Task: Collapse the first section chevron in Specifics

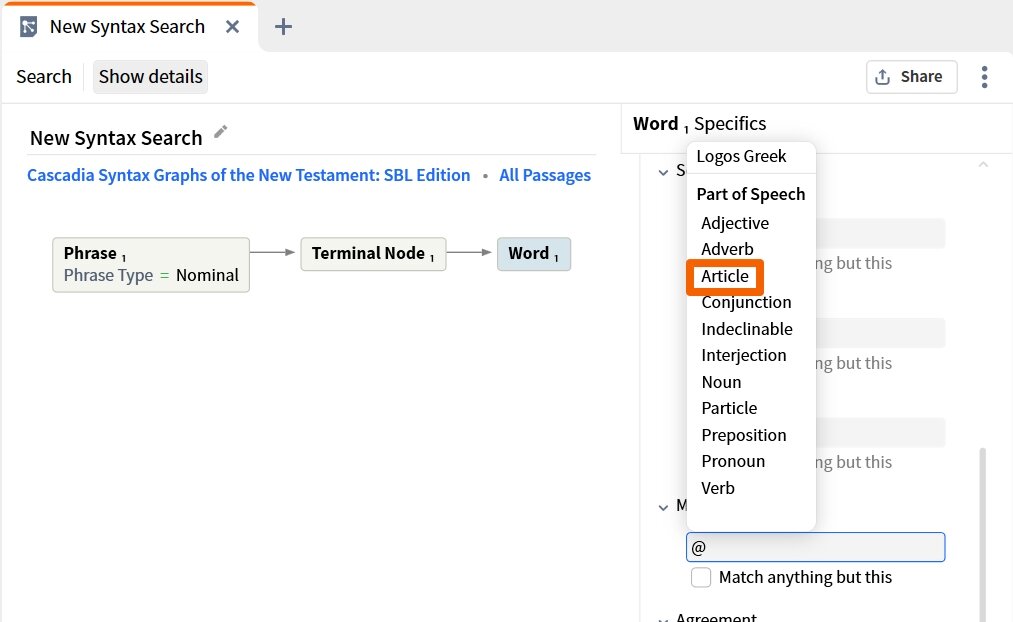Action: tap(663, 172)
